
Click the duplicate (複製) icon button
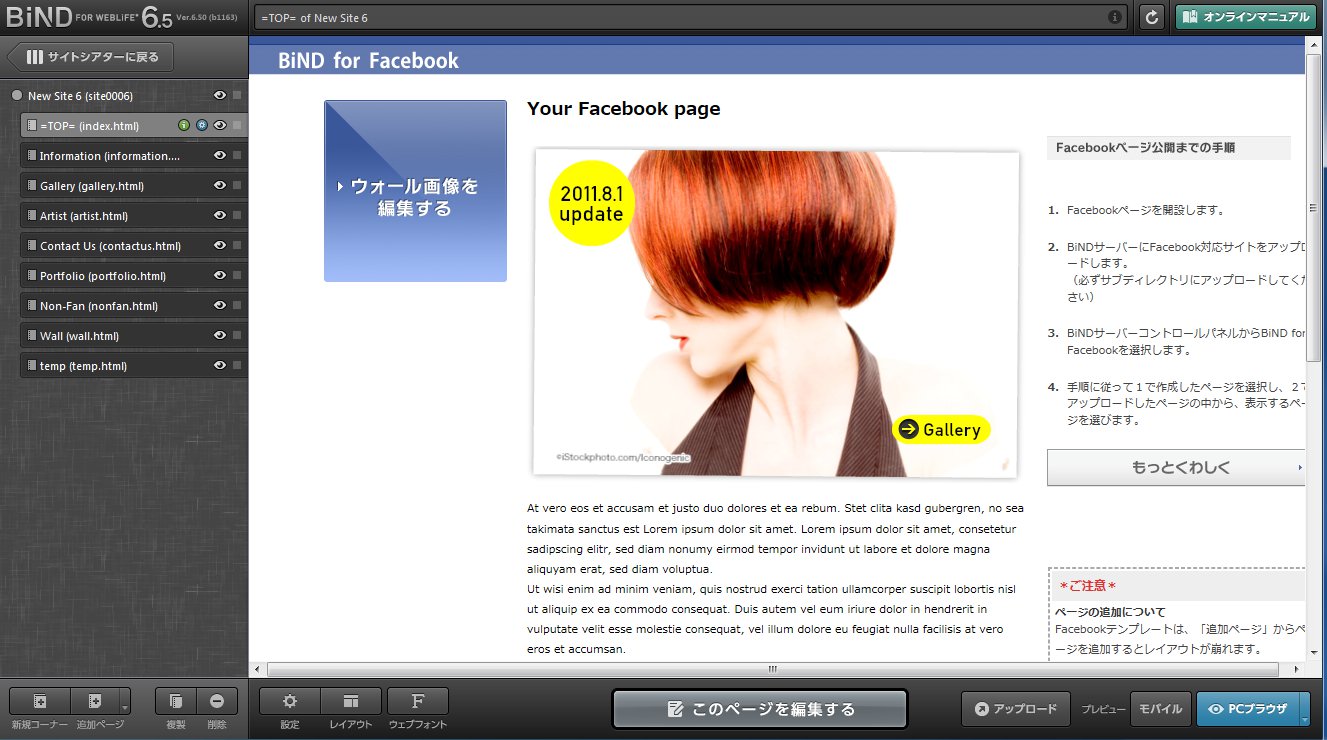click(x=176, y=701)
